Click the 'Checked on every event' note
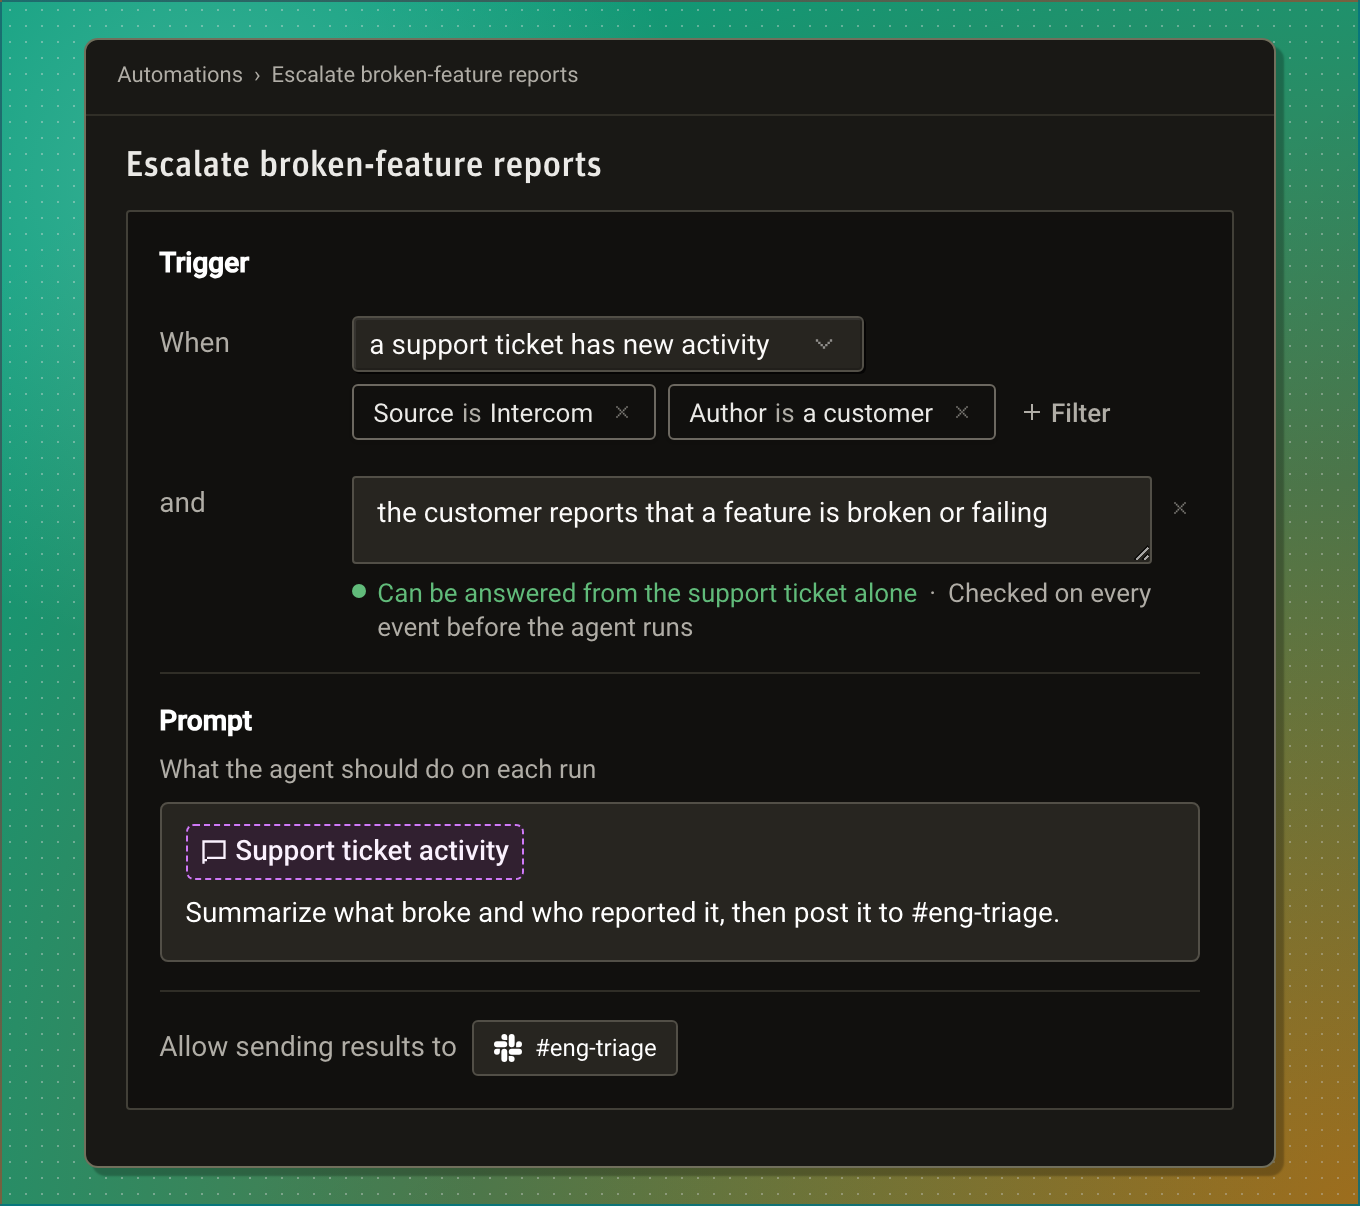The image size is (1360, 1206). [764, 610]
